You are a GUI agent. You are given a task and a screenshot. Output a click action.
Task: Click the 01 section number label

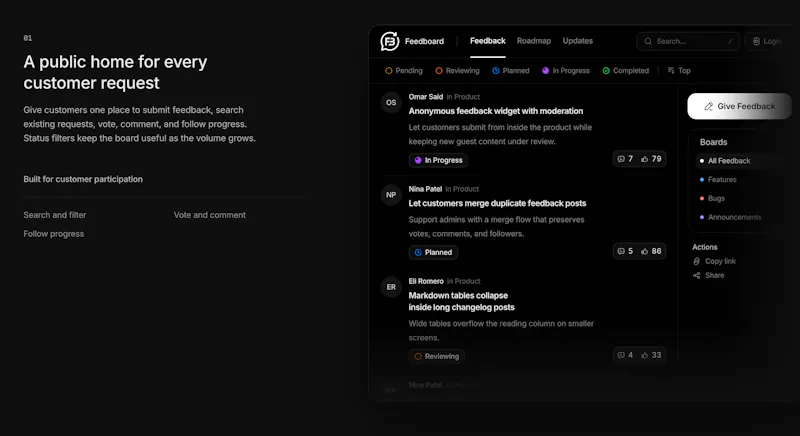click(x=28, y=38)
